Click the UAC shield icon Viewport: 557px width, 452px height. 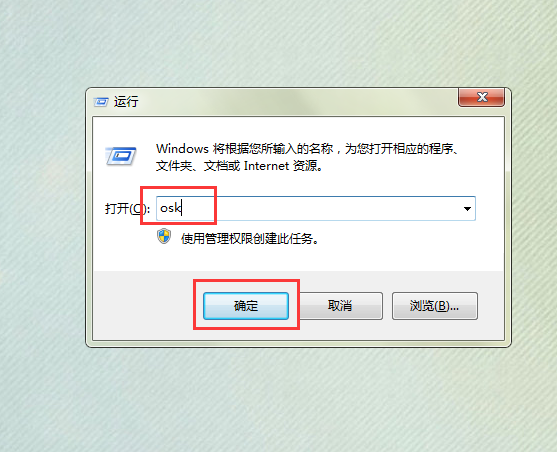[x=164, y=237]
